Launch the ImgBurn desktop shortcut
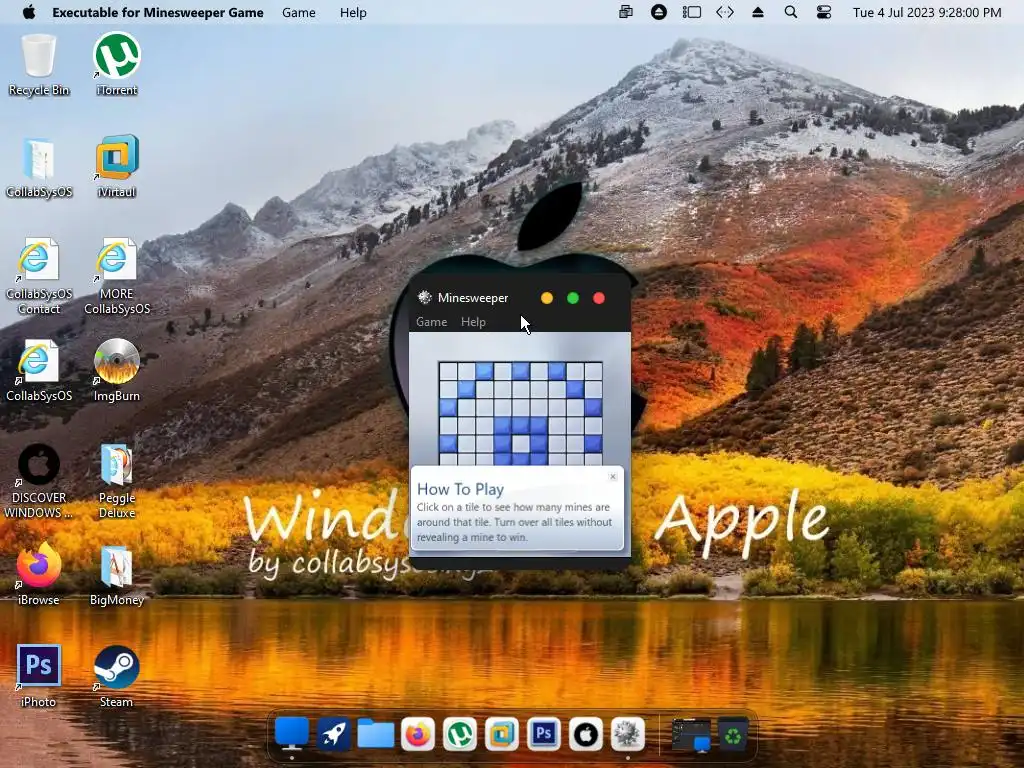1024x768 pixels. coord(116,370)
